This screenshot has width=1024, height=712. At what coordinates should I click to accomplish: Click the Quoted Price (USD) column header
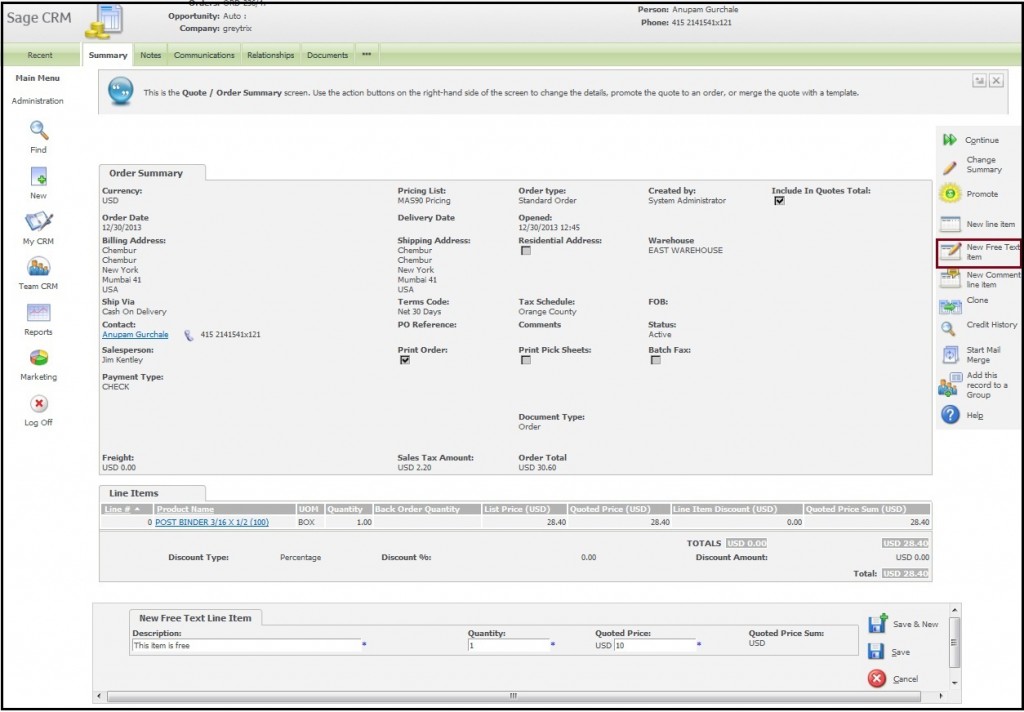tap(619, 509)
